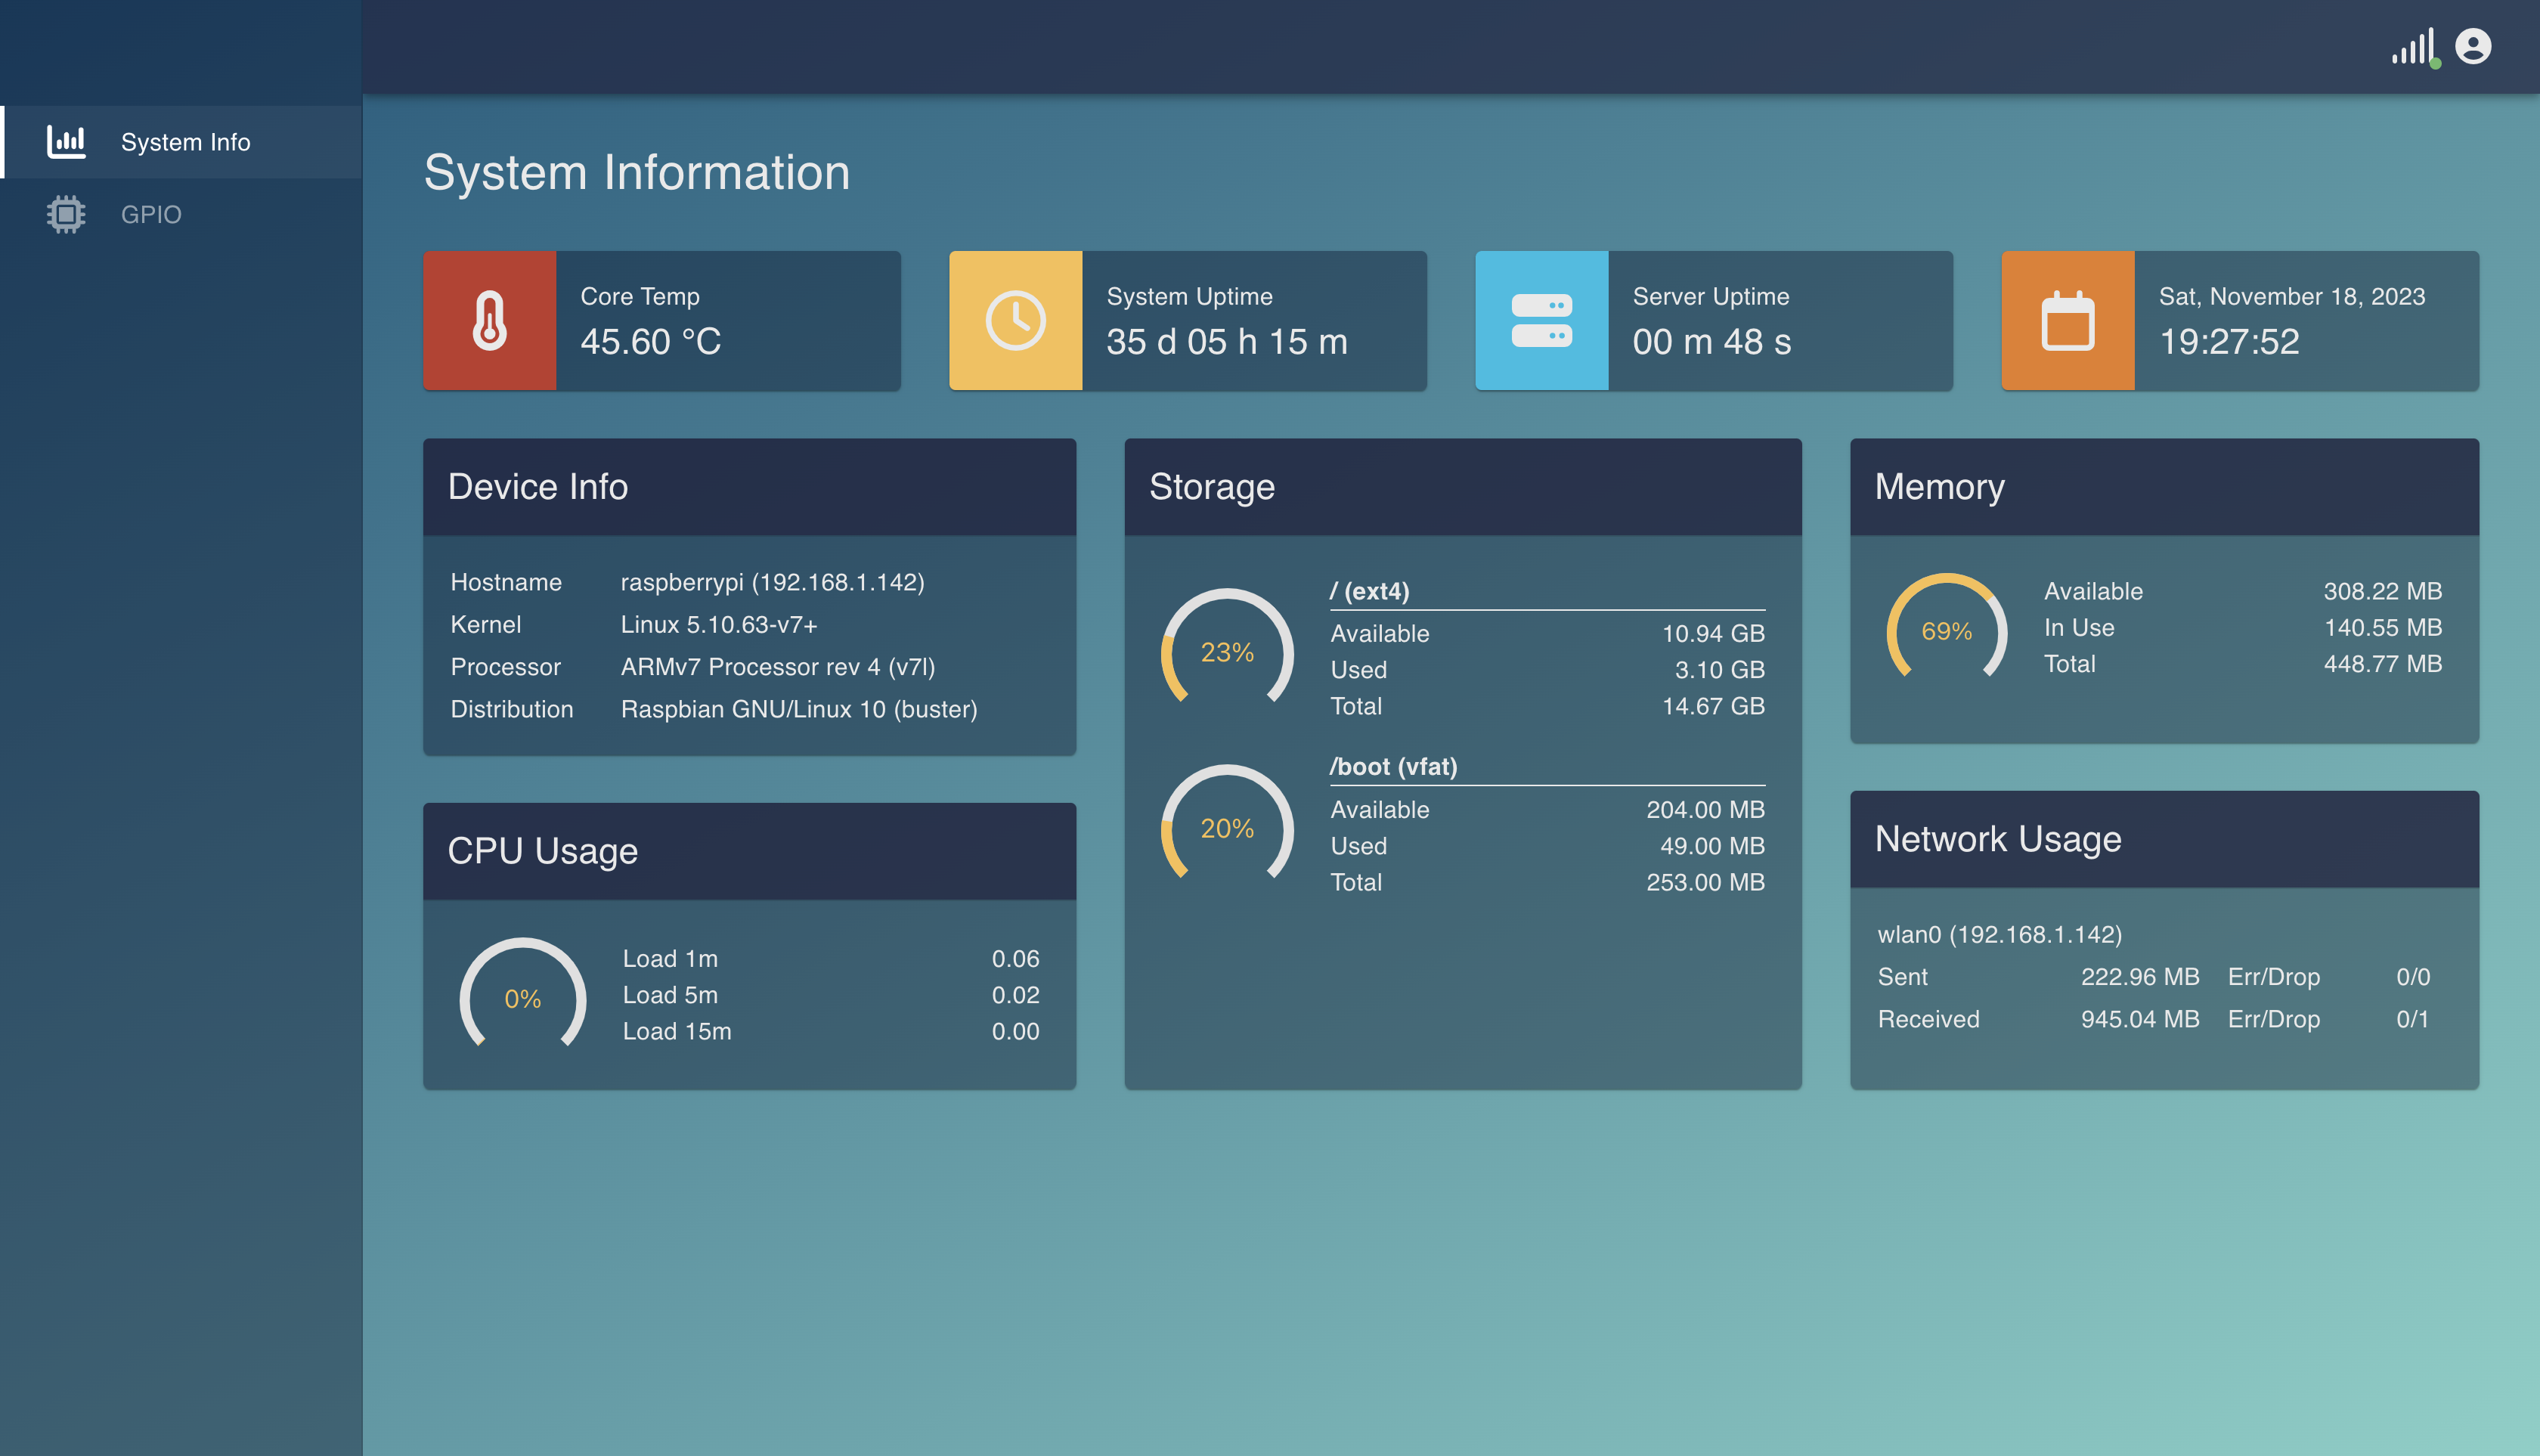Click the System Info bar chart icon
The width and height of the screenshot is (2540, 1456).
(x=66, y=142)
